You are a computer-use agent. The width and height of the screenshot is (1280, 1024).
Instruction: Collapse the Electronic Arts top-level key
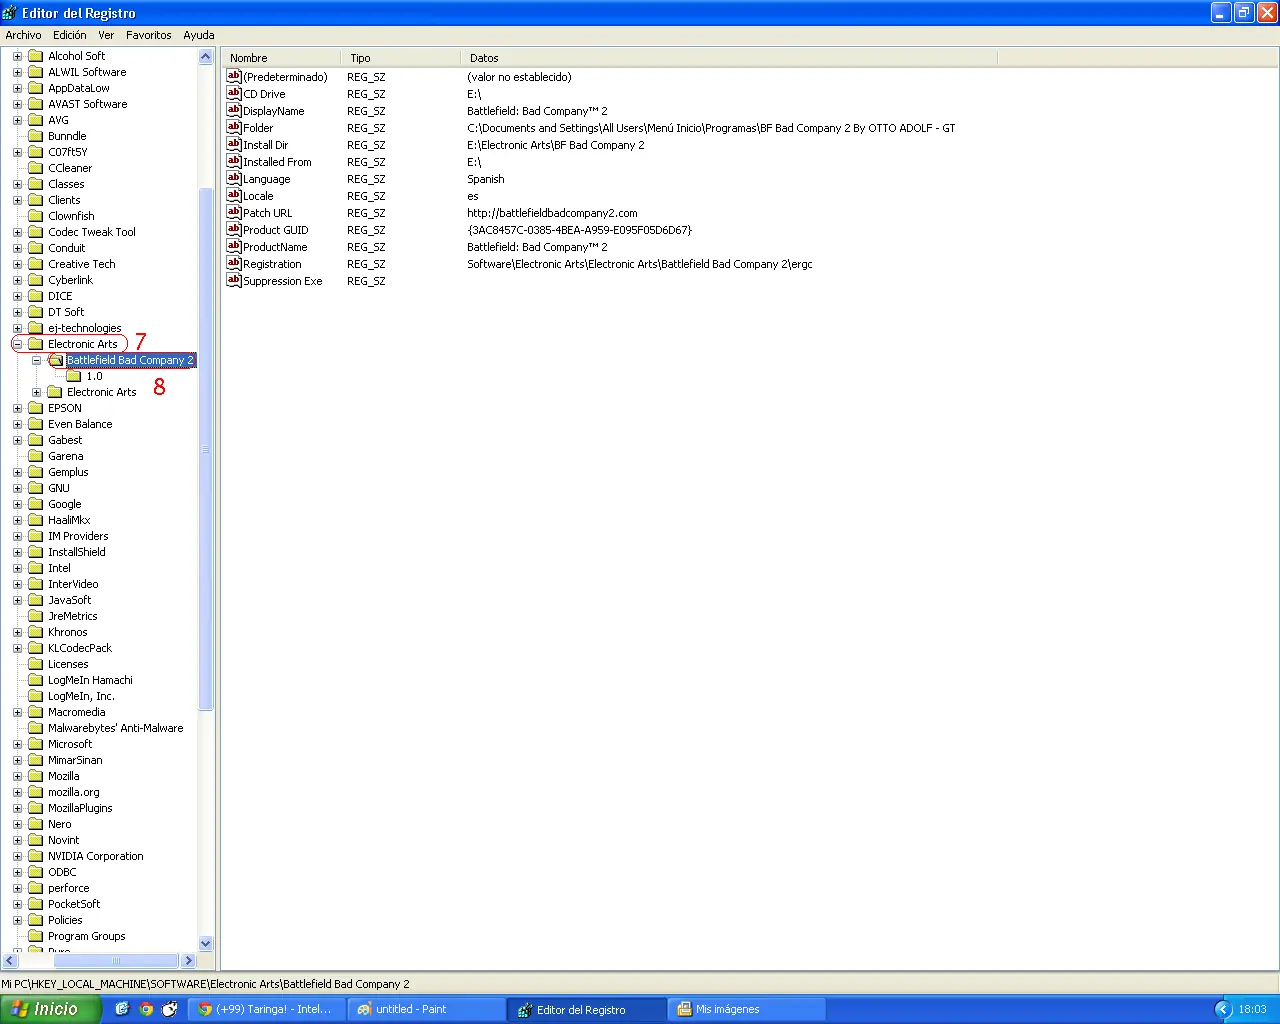[x=17, y=344]
